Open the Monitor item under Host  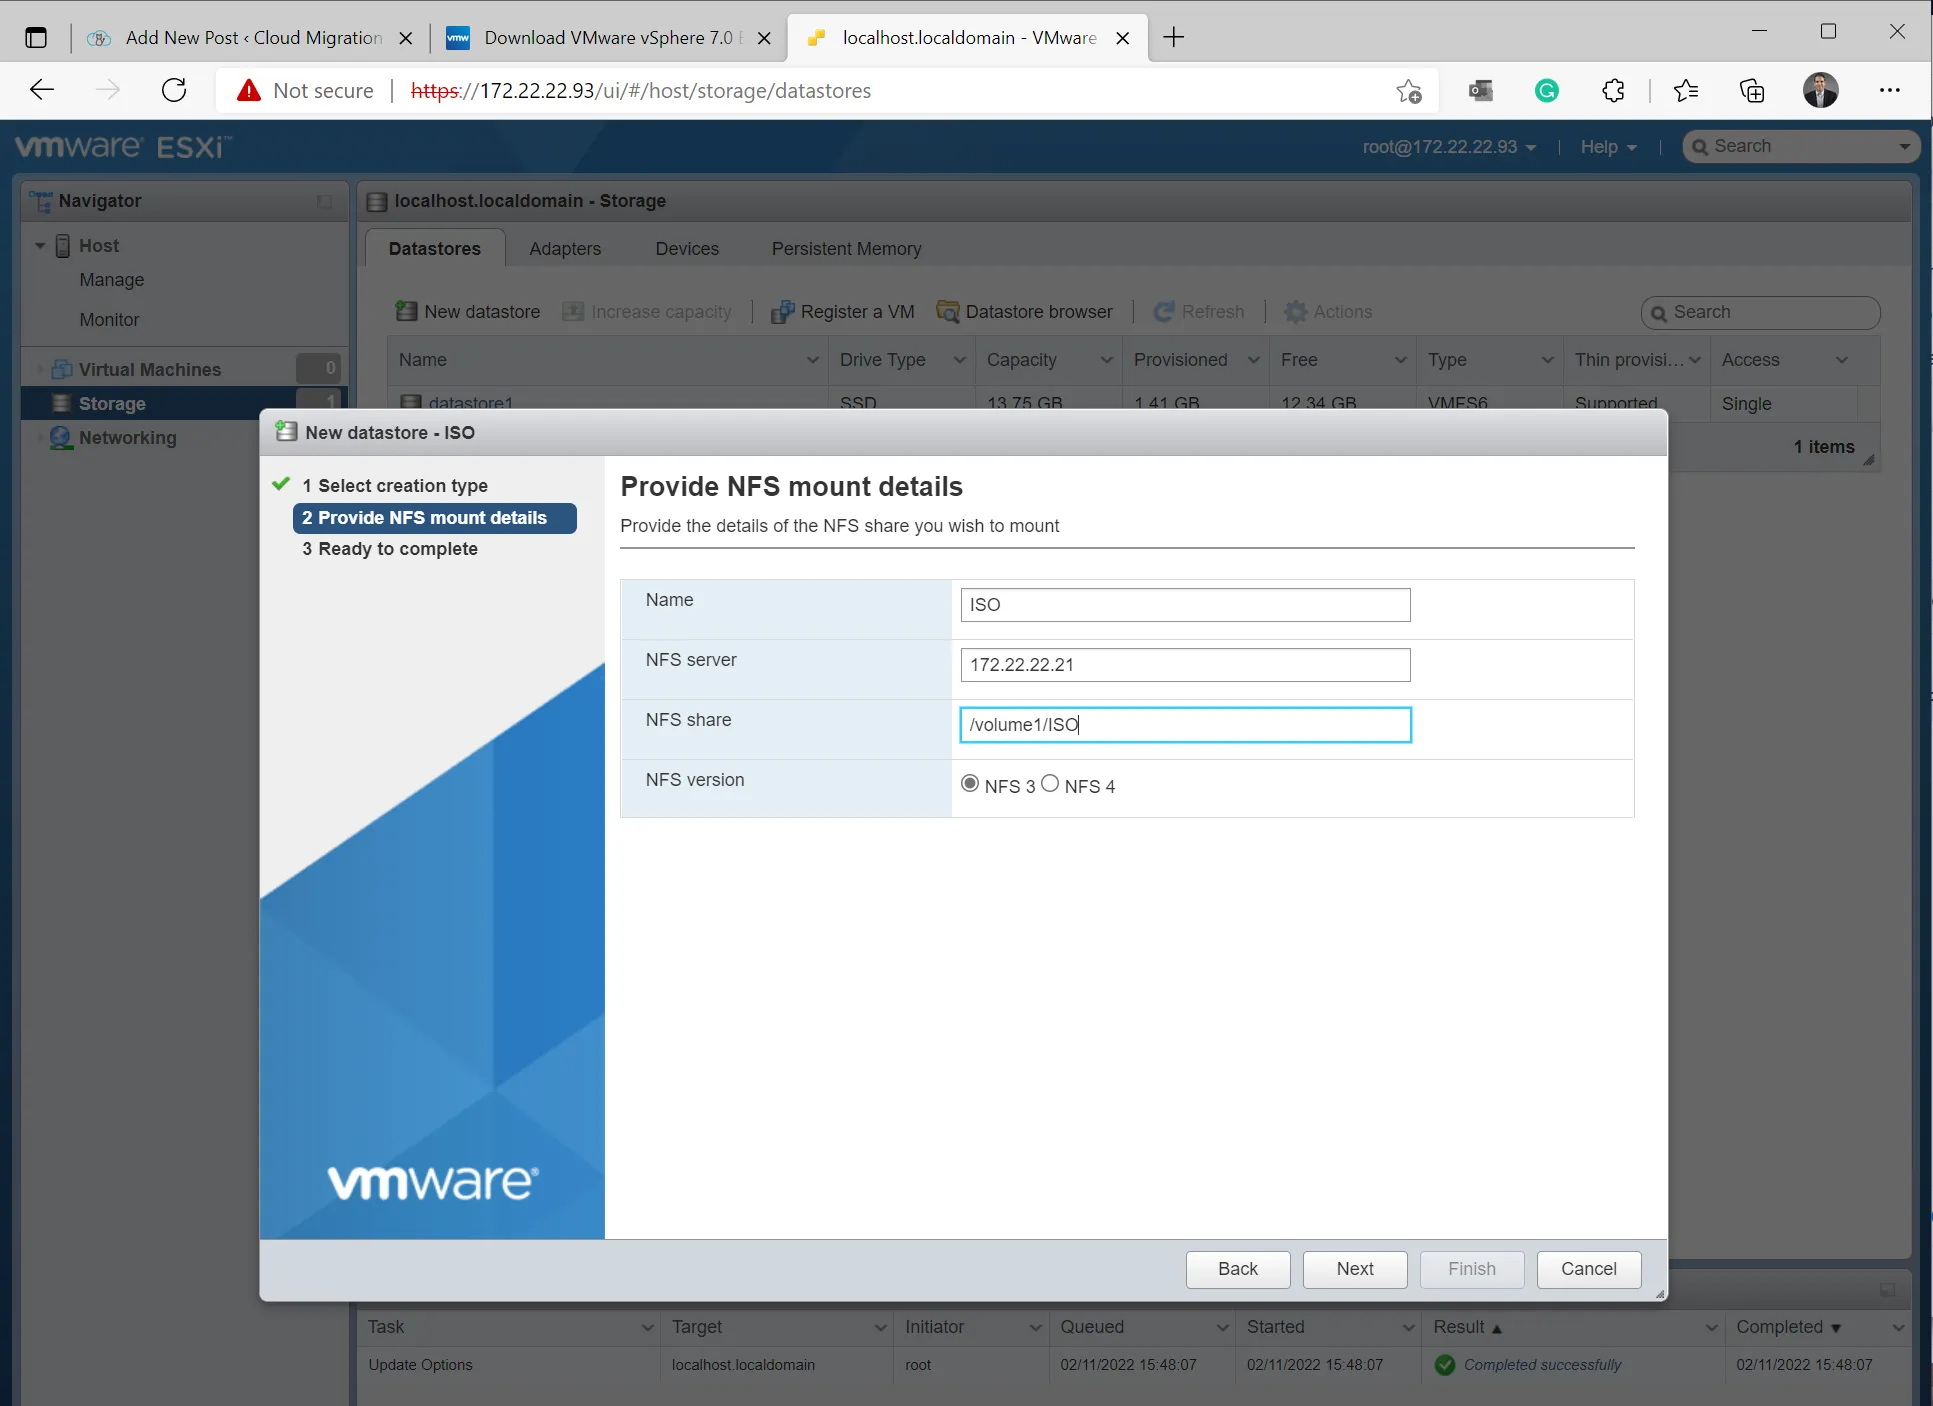109,320
